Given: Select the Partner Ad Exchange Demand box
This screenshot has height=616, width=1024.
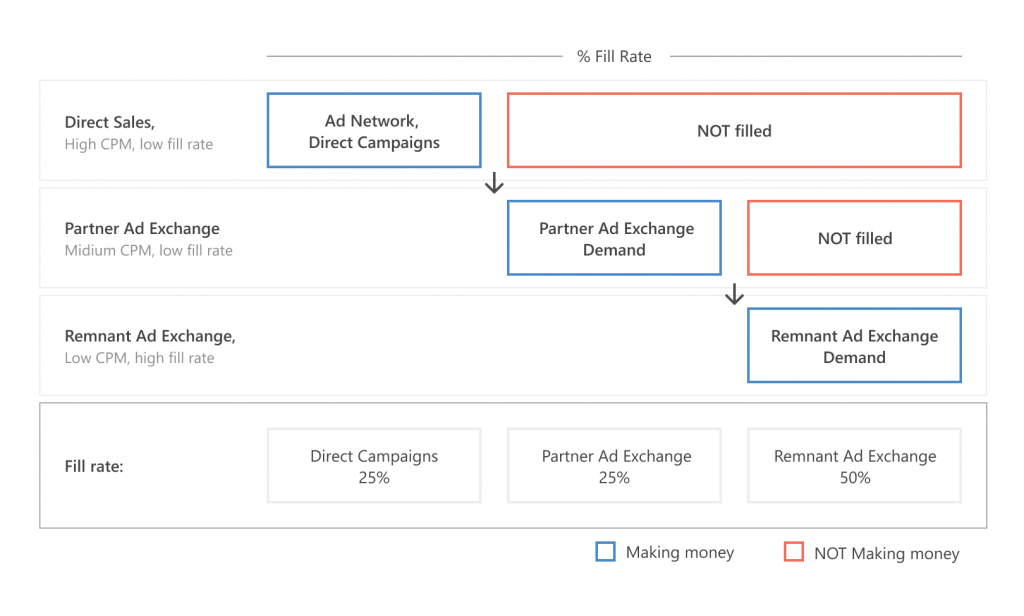Looking at the screenshot, I should coord(614,238).
